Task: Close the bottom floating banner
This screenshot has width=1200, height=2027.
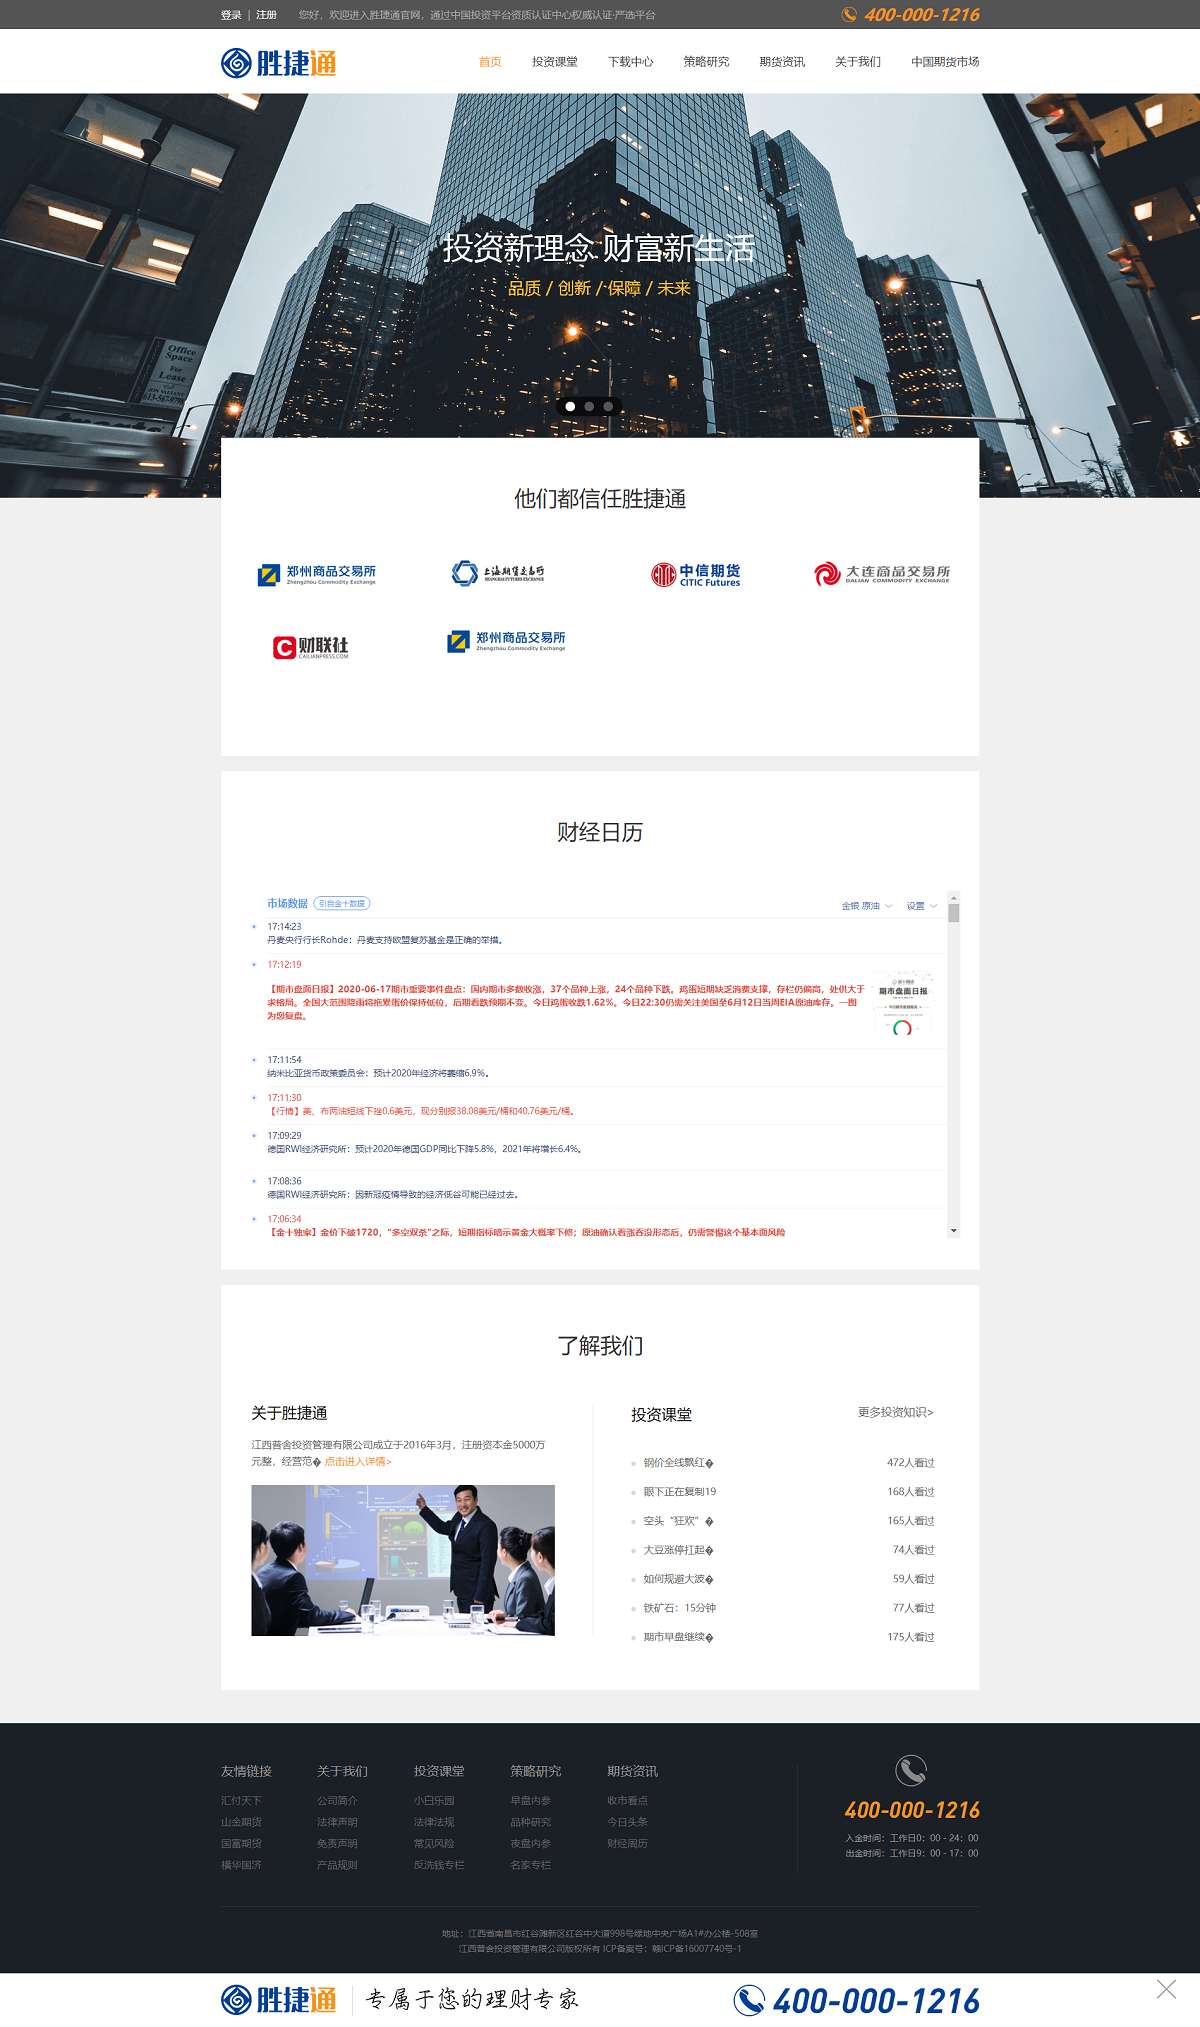Action: point(1166,1989)
